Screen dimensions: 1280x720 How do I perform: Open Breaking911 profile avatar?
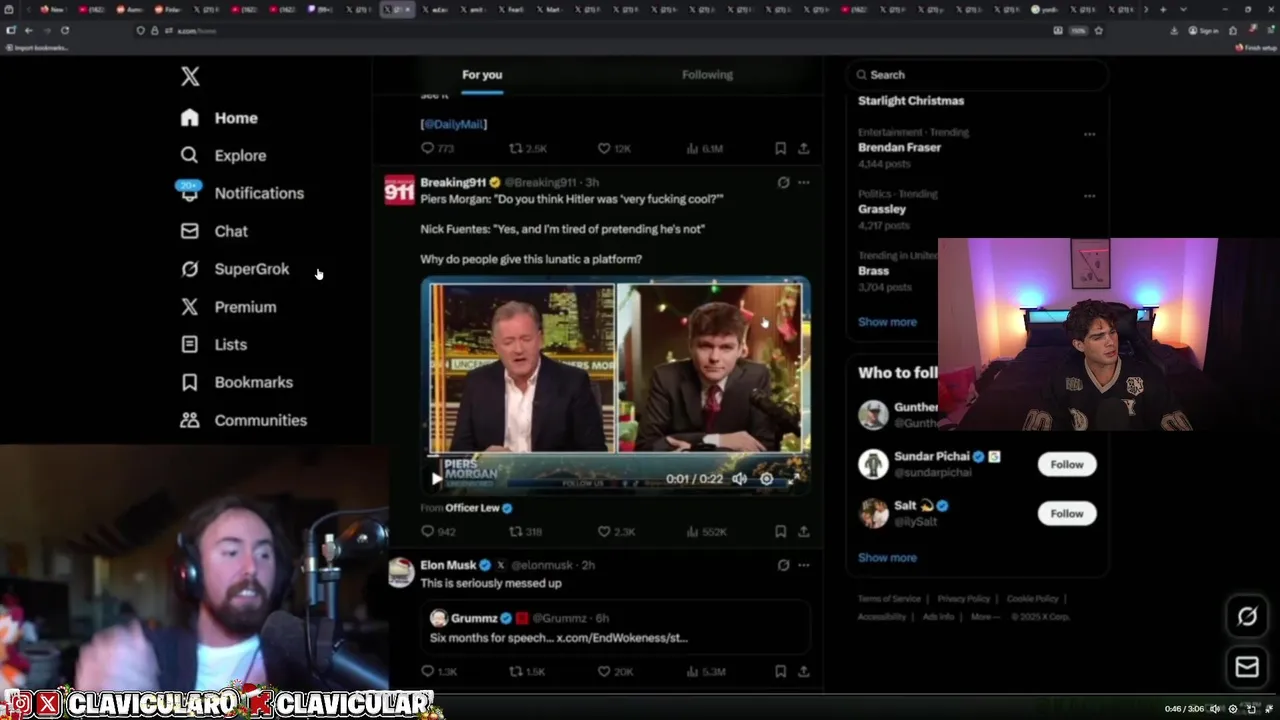[x=399, y=189]
